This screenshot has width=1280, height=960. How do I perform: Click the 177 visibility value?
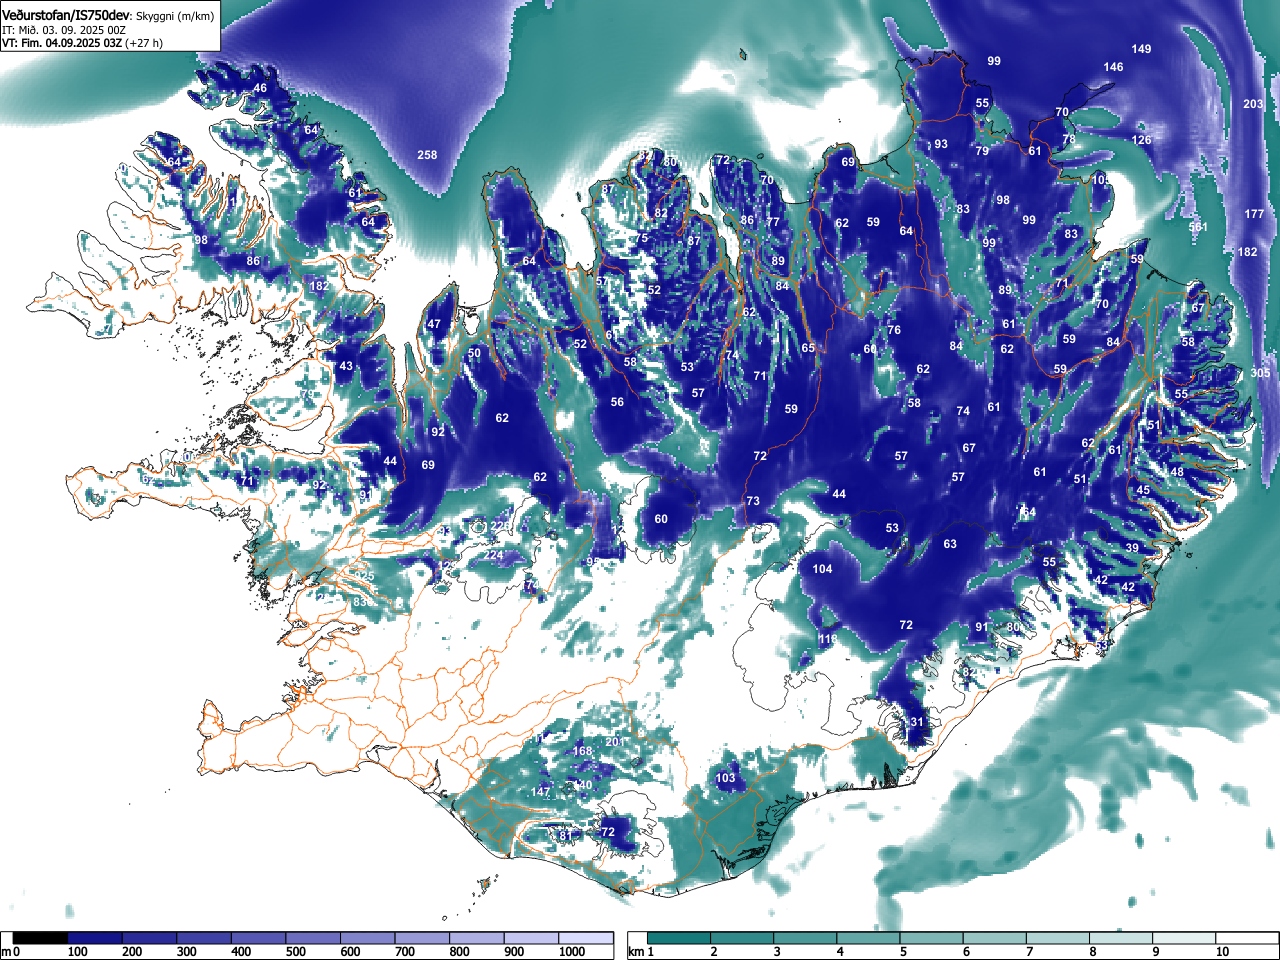pyautogui.click(x=1254, y=214)
